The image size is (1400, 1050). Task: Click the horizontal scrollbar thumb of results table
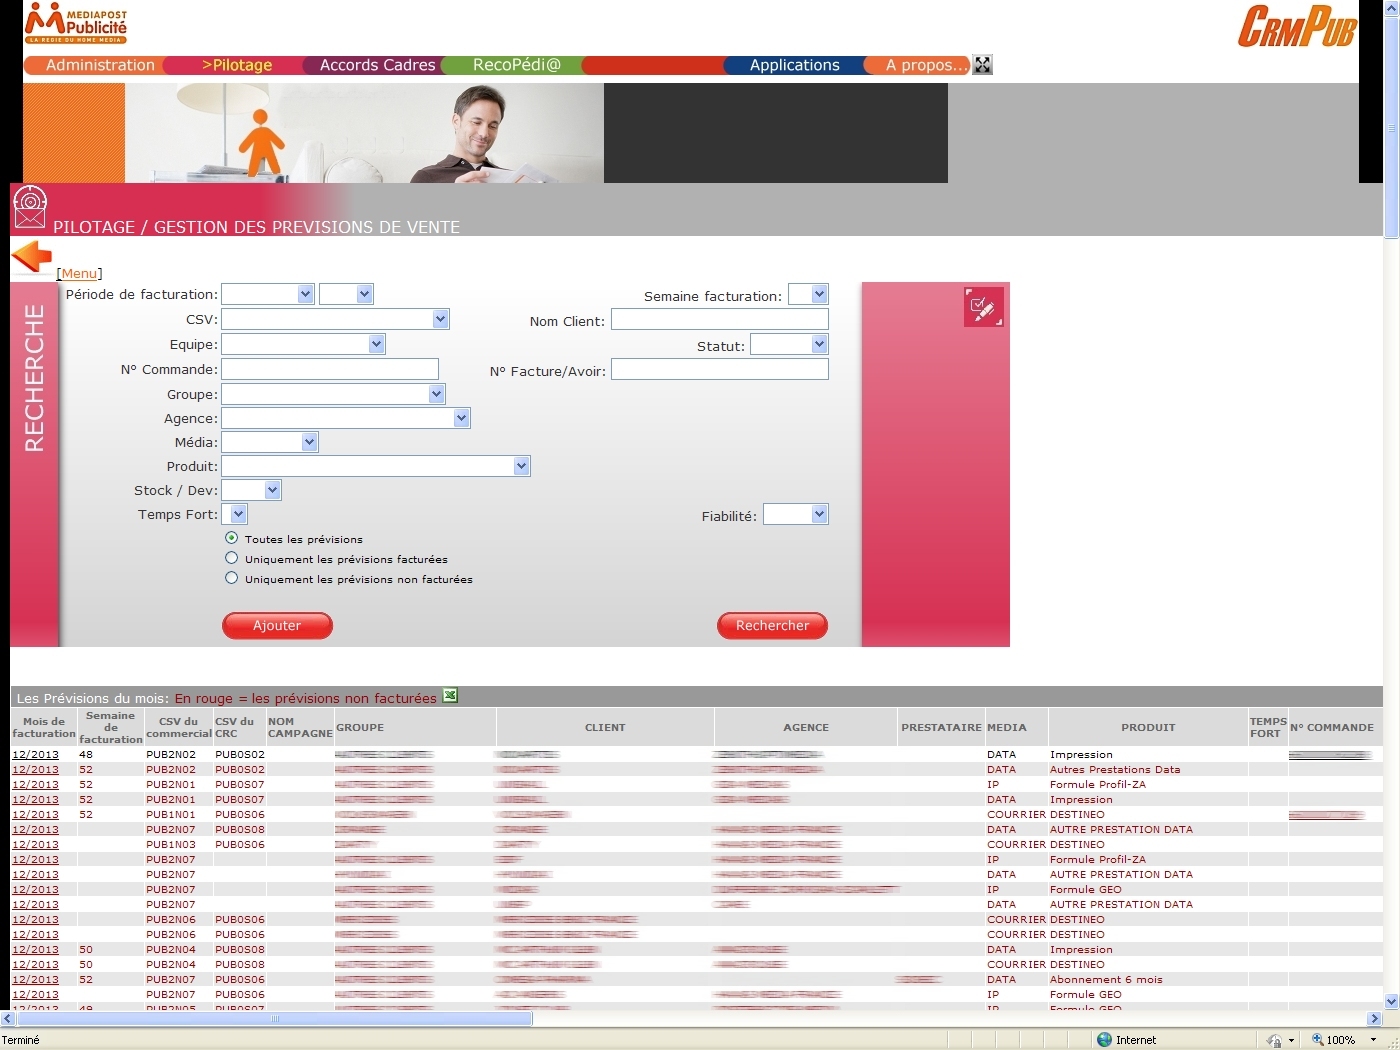tap(274, 1019)
